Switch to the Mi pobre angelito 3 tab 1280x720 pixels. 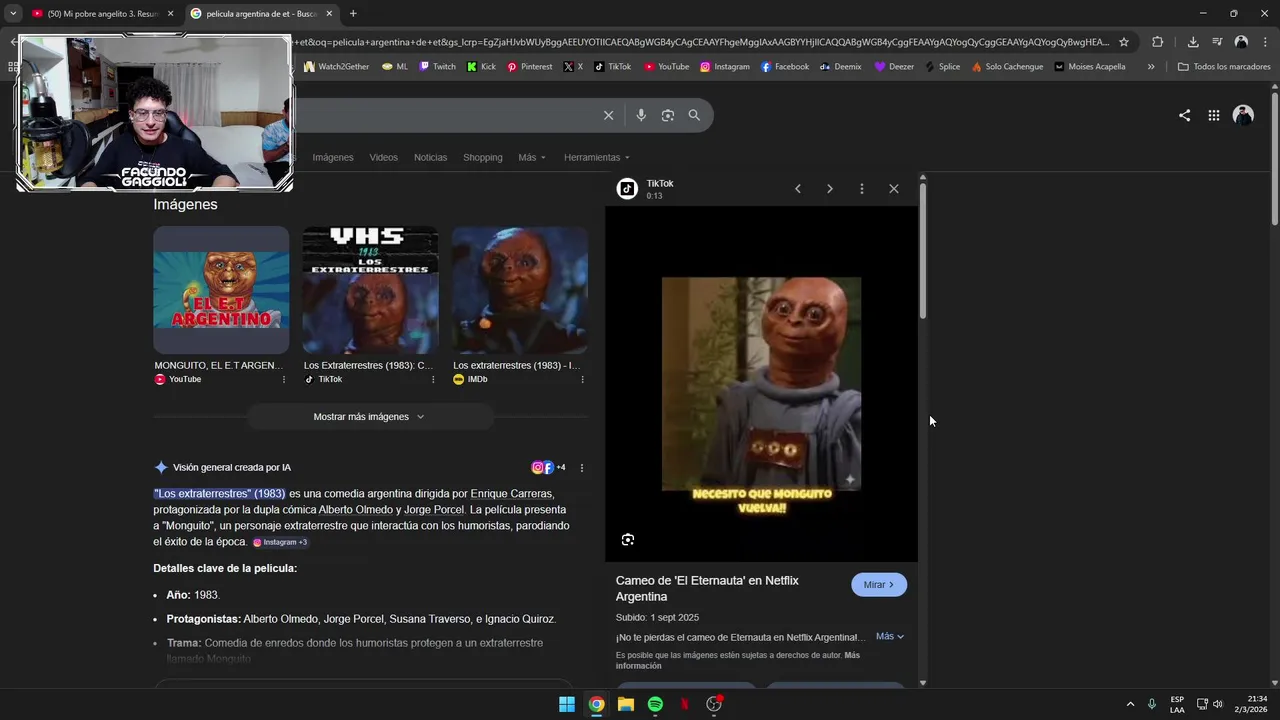tap(102, 14)
